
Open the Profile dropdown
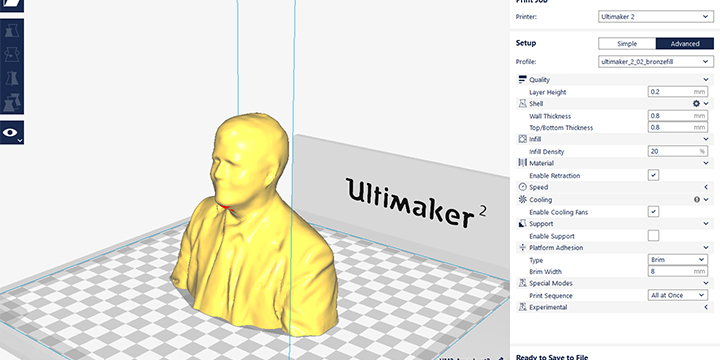tap(656, 62)
